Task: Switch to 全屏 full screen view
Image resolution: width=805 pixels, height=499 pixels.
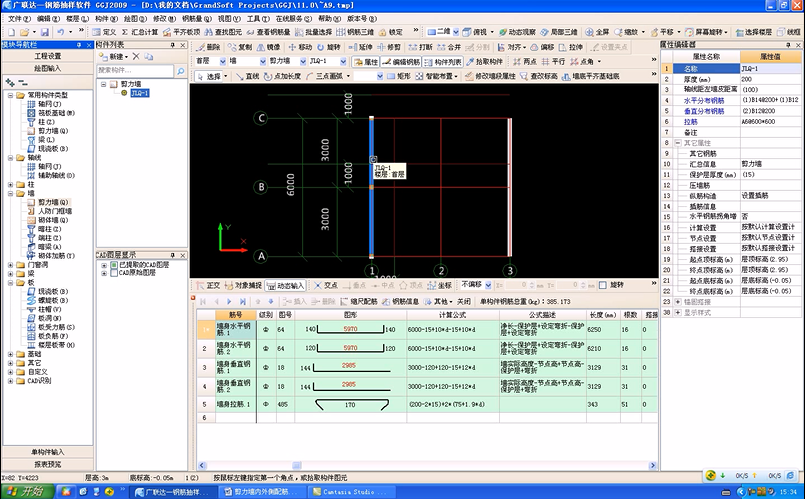Action: pyautogui.click(x=598, y=32)
